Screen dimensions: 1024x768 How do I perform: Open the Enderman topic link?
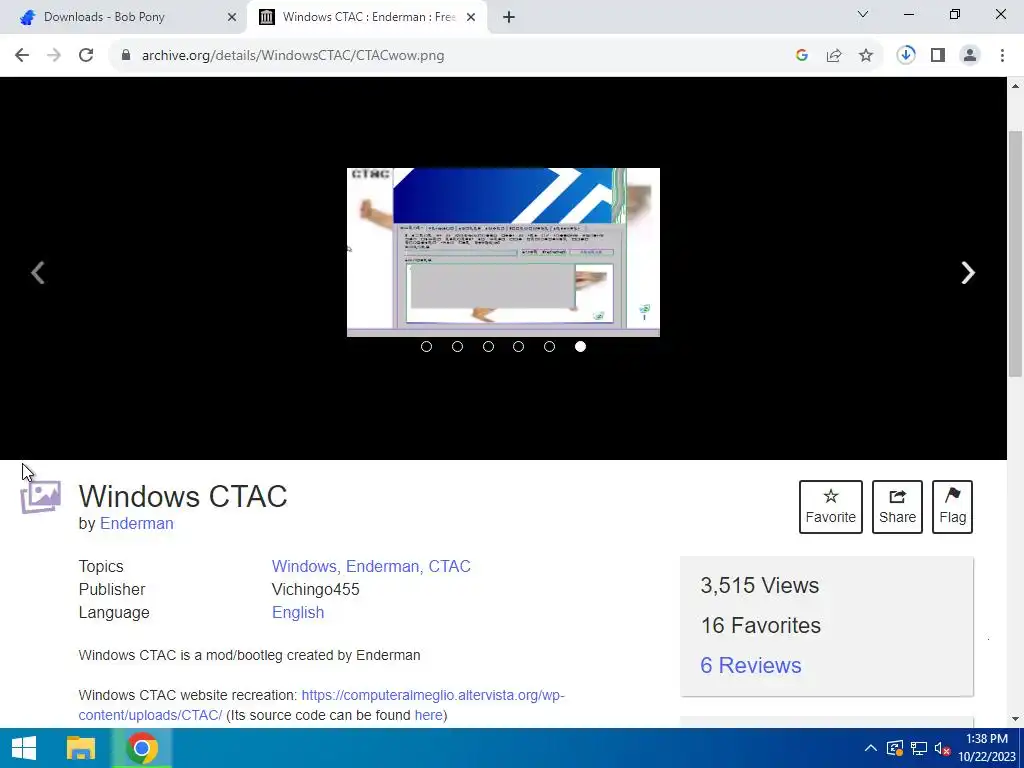(x=384, y=566)
